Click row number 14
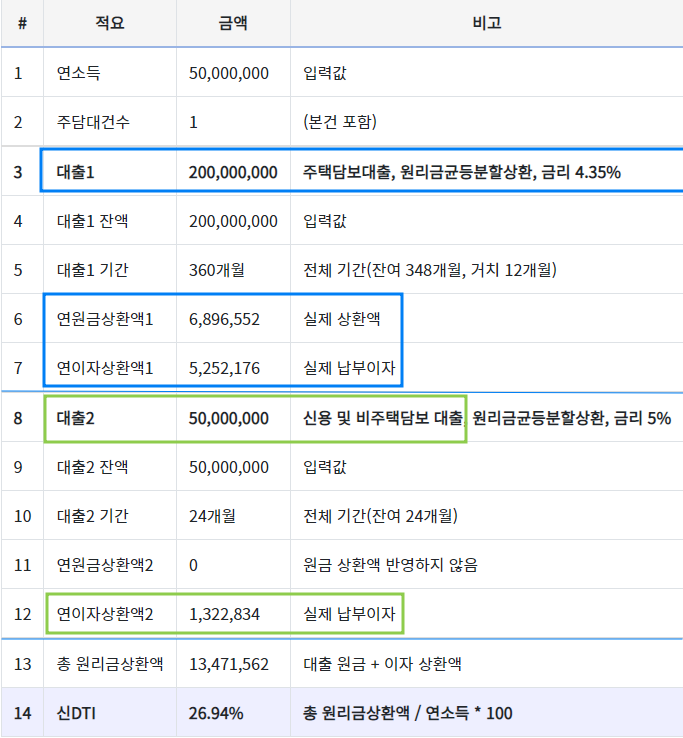Screen dimensions: 683x738 click(23, 714)
